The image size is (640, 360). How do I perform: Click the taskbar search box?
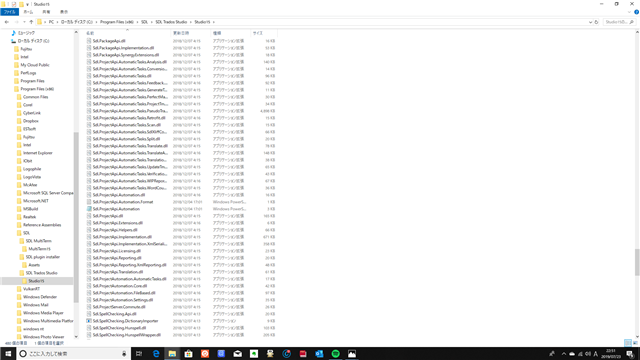tap(73, 353)
